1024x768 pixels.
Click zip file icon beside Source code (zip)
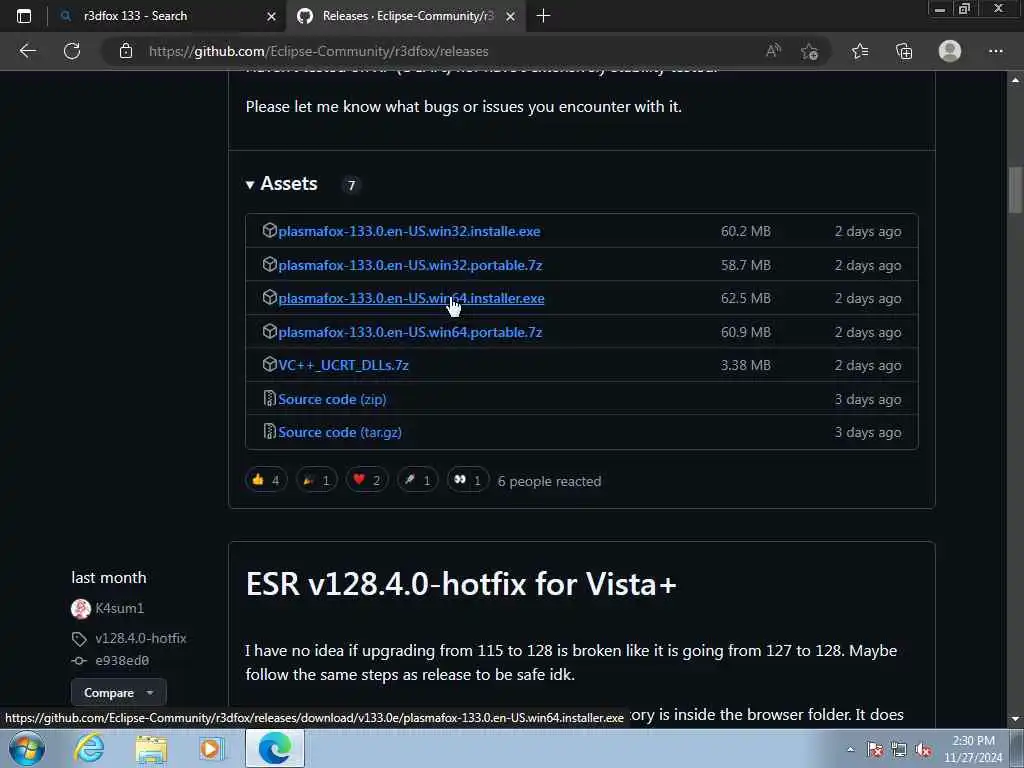tap(269, 398)
